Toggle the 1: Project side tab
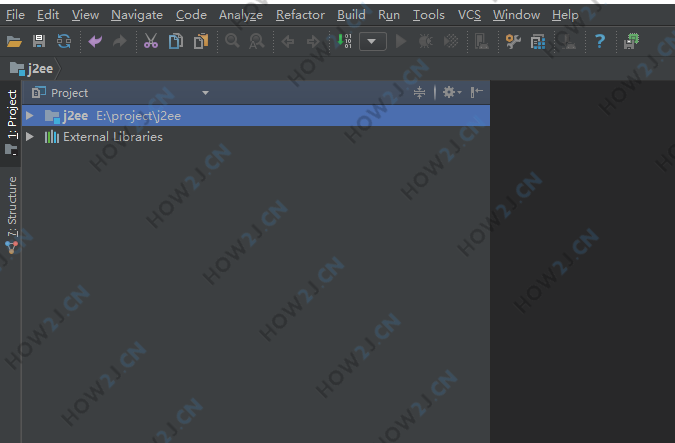 tap(11, 122)
